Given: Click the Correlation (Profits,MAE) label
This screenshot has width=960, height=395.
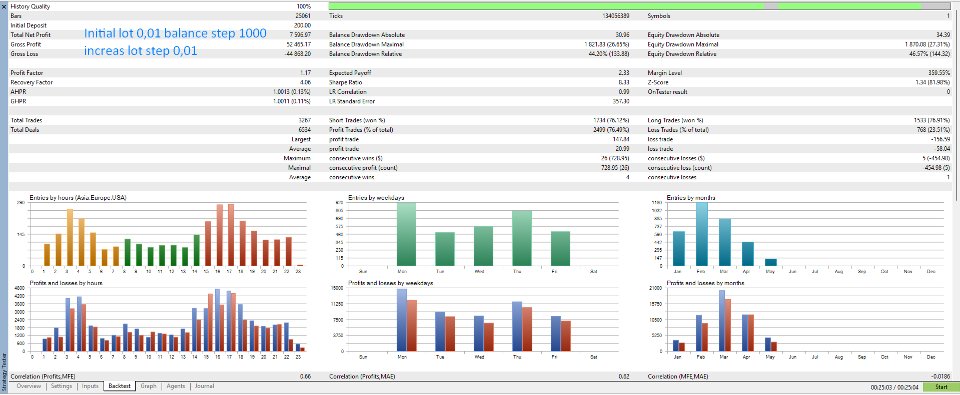Looking at the screenshot, I should click(x=361, y=377).
